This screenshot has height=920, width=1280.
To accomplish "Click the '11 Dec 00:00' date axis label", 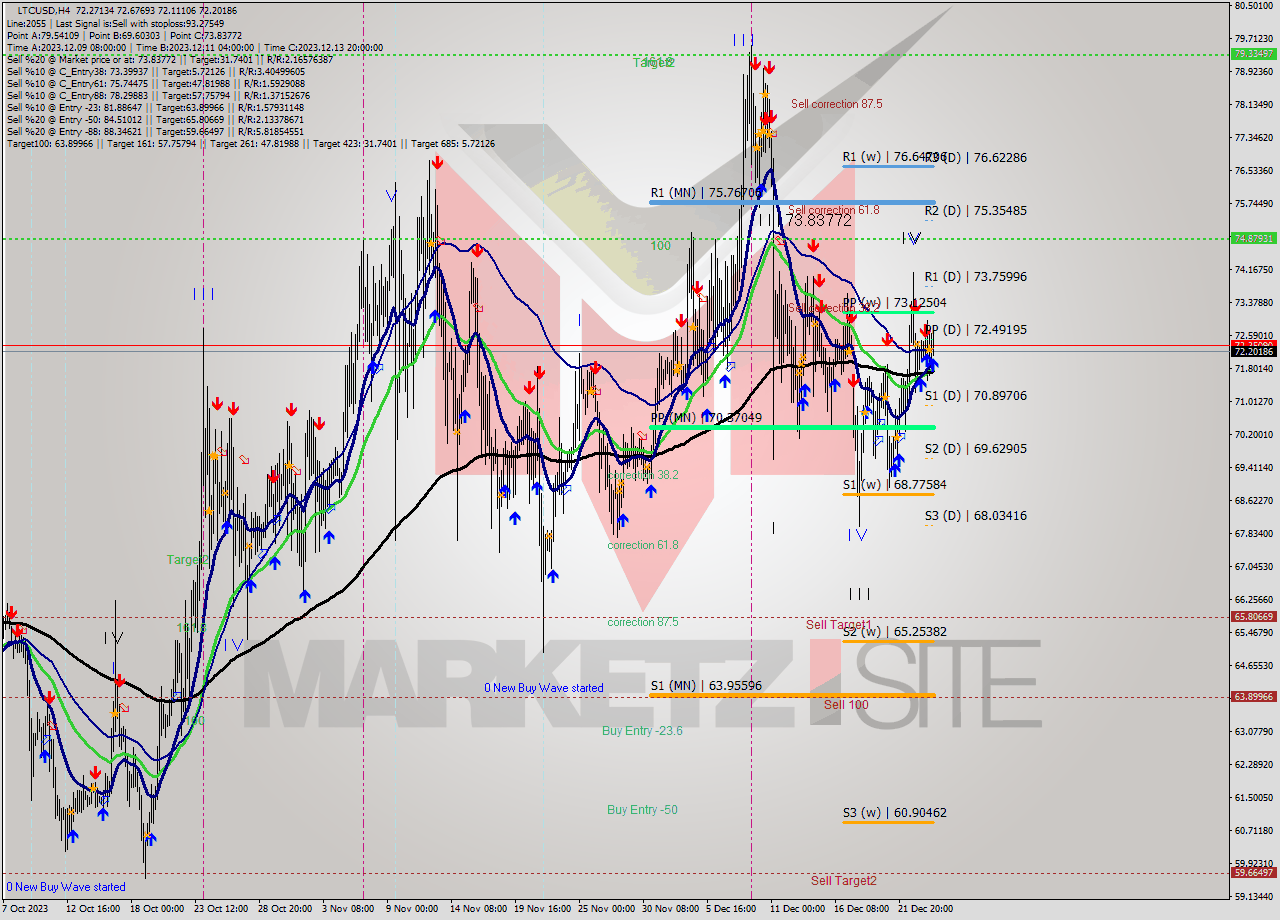I will pyautogui.click(x=797, y=909).
